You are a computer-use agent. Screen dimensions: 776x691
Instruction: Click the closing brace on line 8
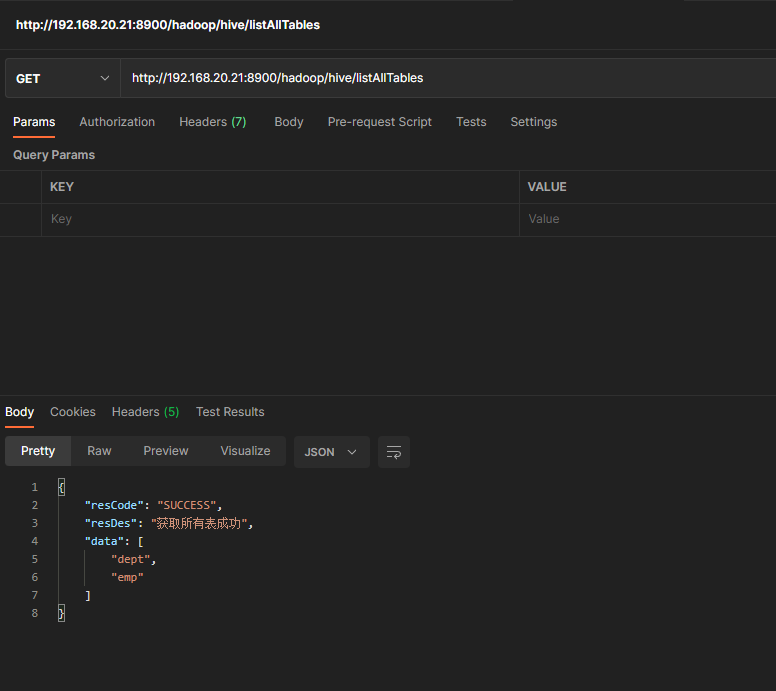(61, 613)
